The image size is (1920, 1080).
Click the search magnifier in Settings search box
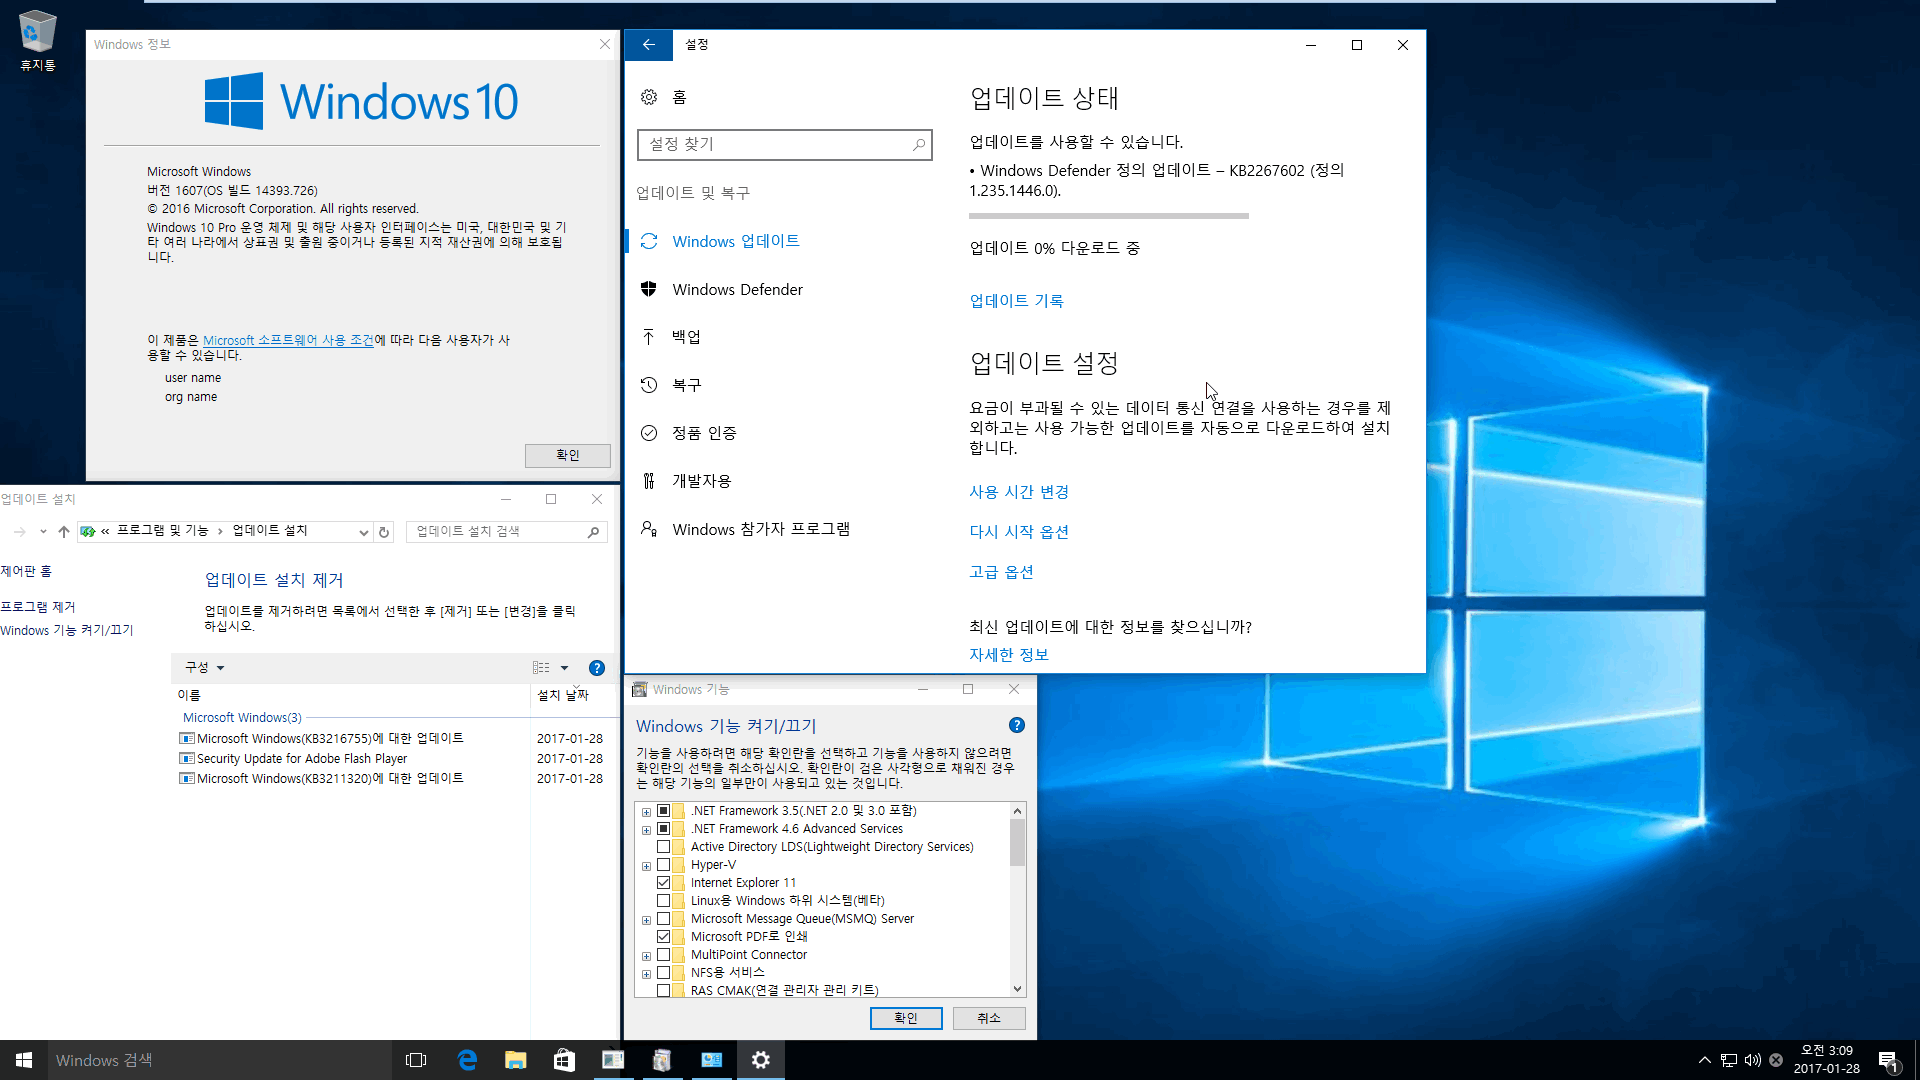[x=919, y=145]
